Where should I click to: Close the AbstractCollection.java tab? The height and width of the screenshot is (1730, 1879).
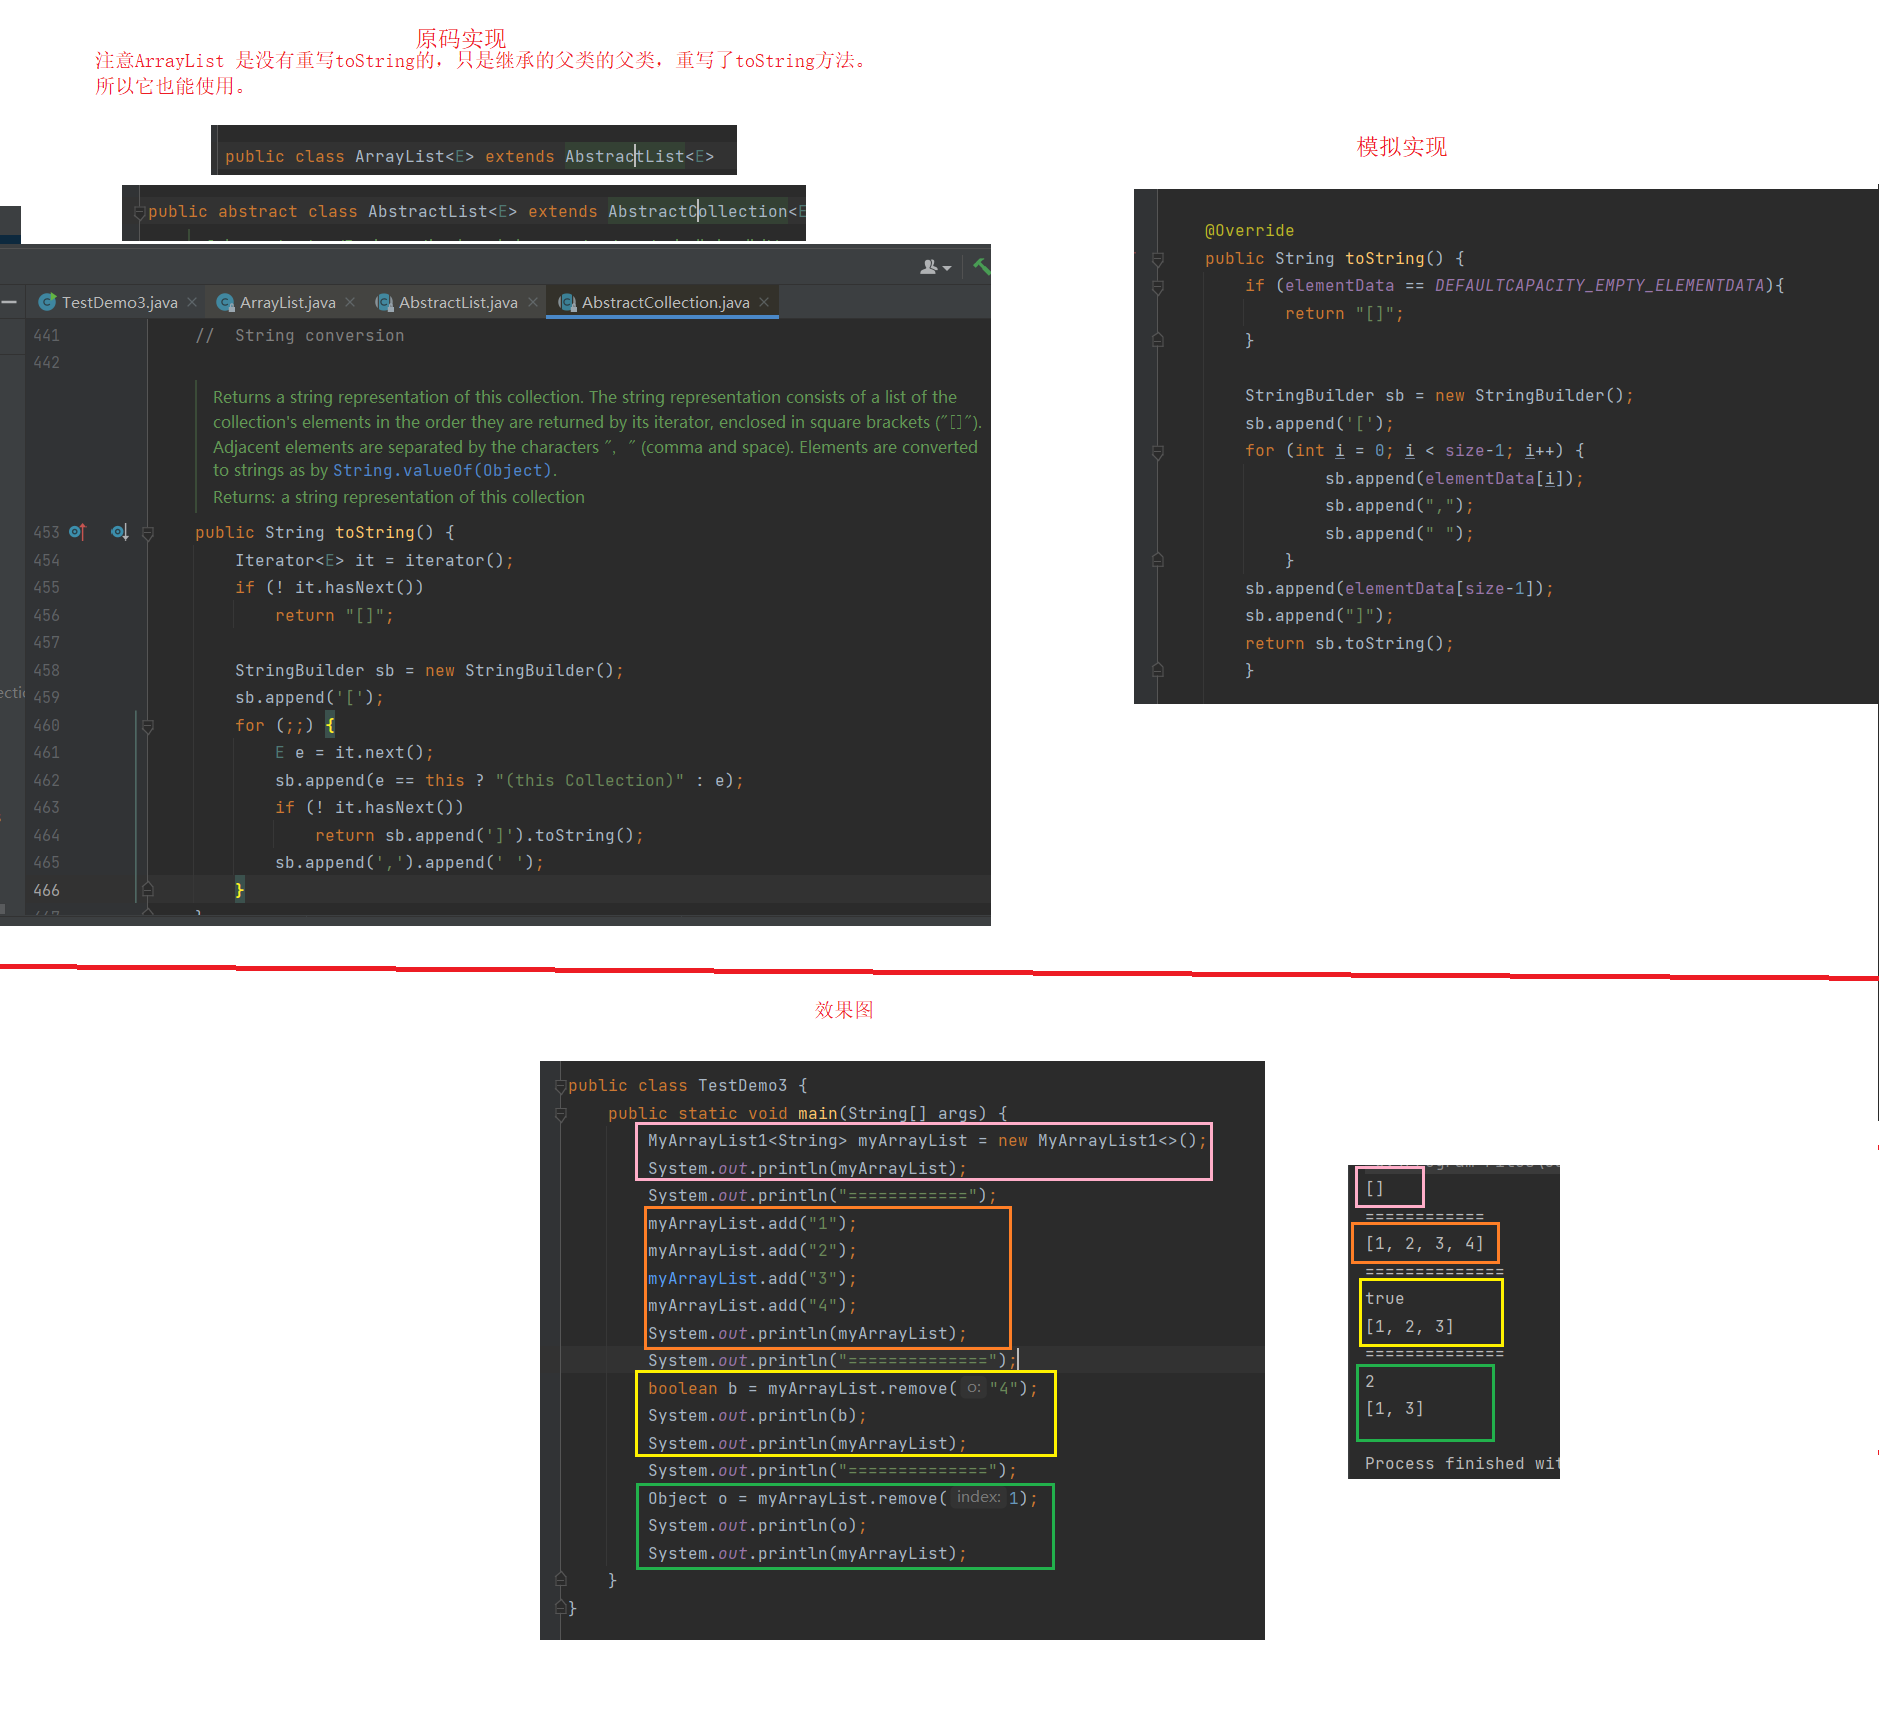click(764, 302)
